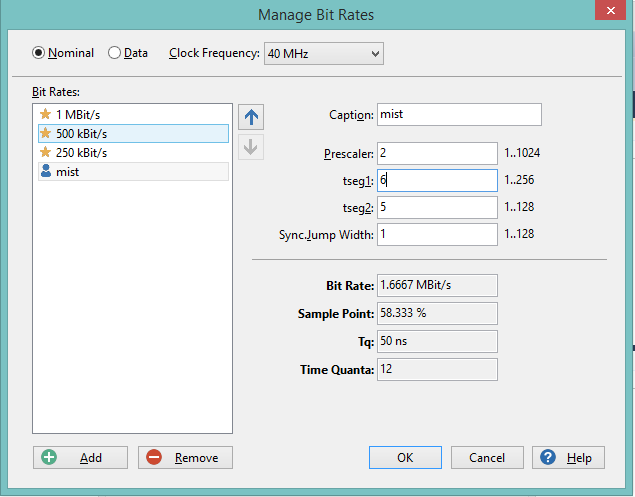Viewport: 635px width, 497px height.
Task: Click the star icon beside 1 MBit/s
Action: coord(45,114)
